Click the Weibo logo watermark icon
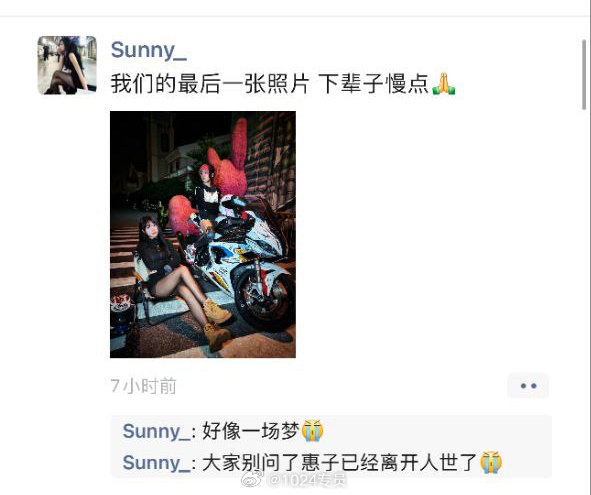 [x=253, y=480]
